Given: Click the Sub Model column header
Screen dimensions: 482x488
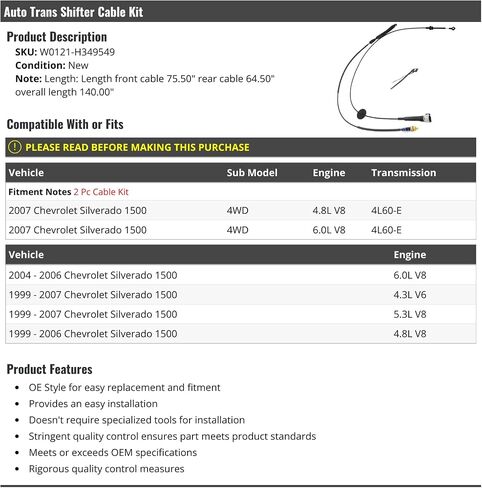Looking at the screenshot, I should click(252, 173).
